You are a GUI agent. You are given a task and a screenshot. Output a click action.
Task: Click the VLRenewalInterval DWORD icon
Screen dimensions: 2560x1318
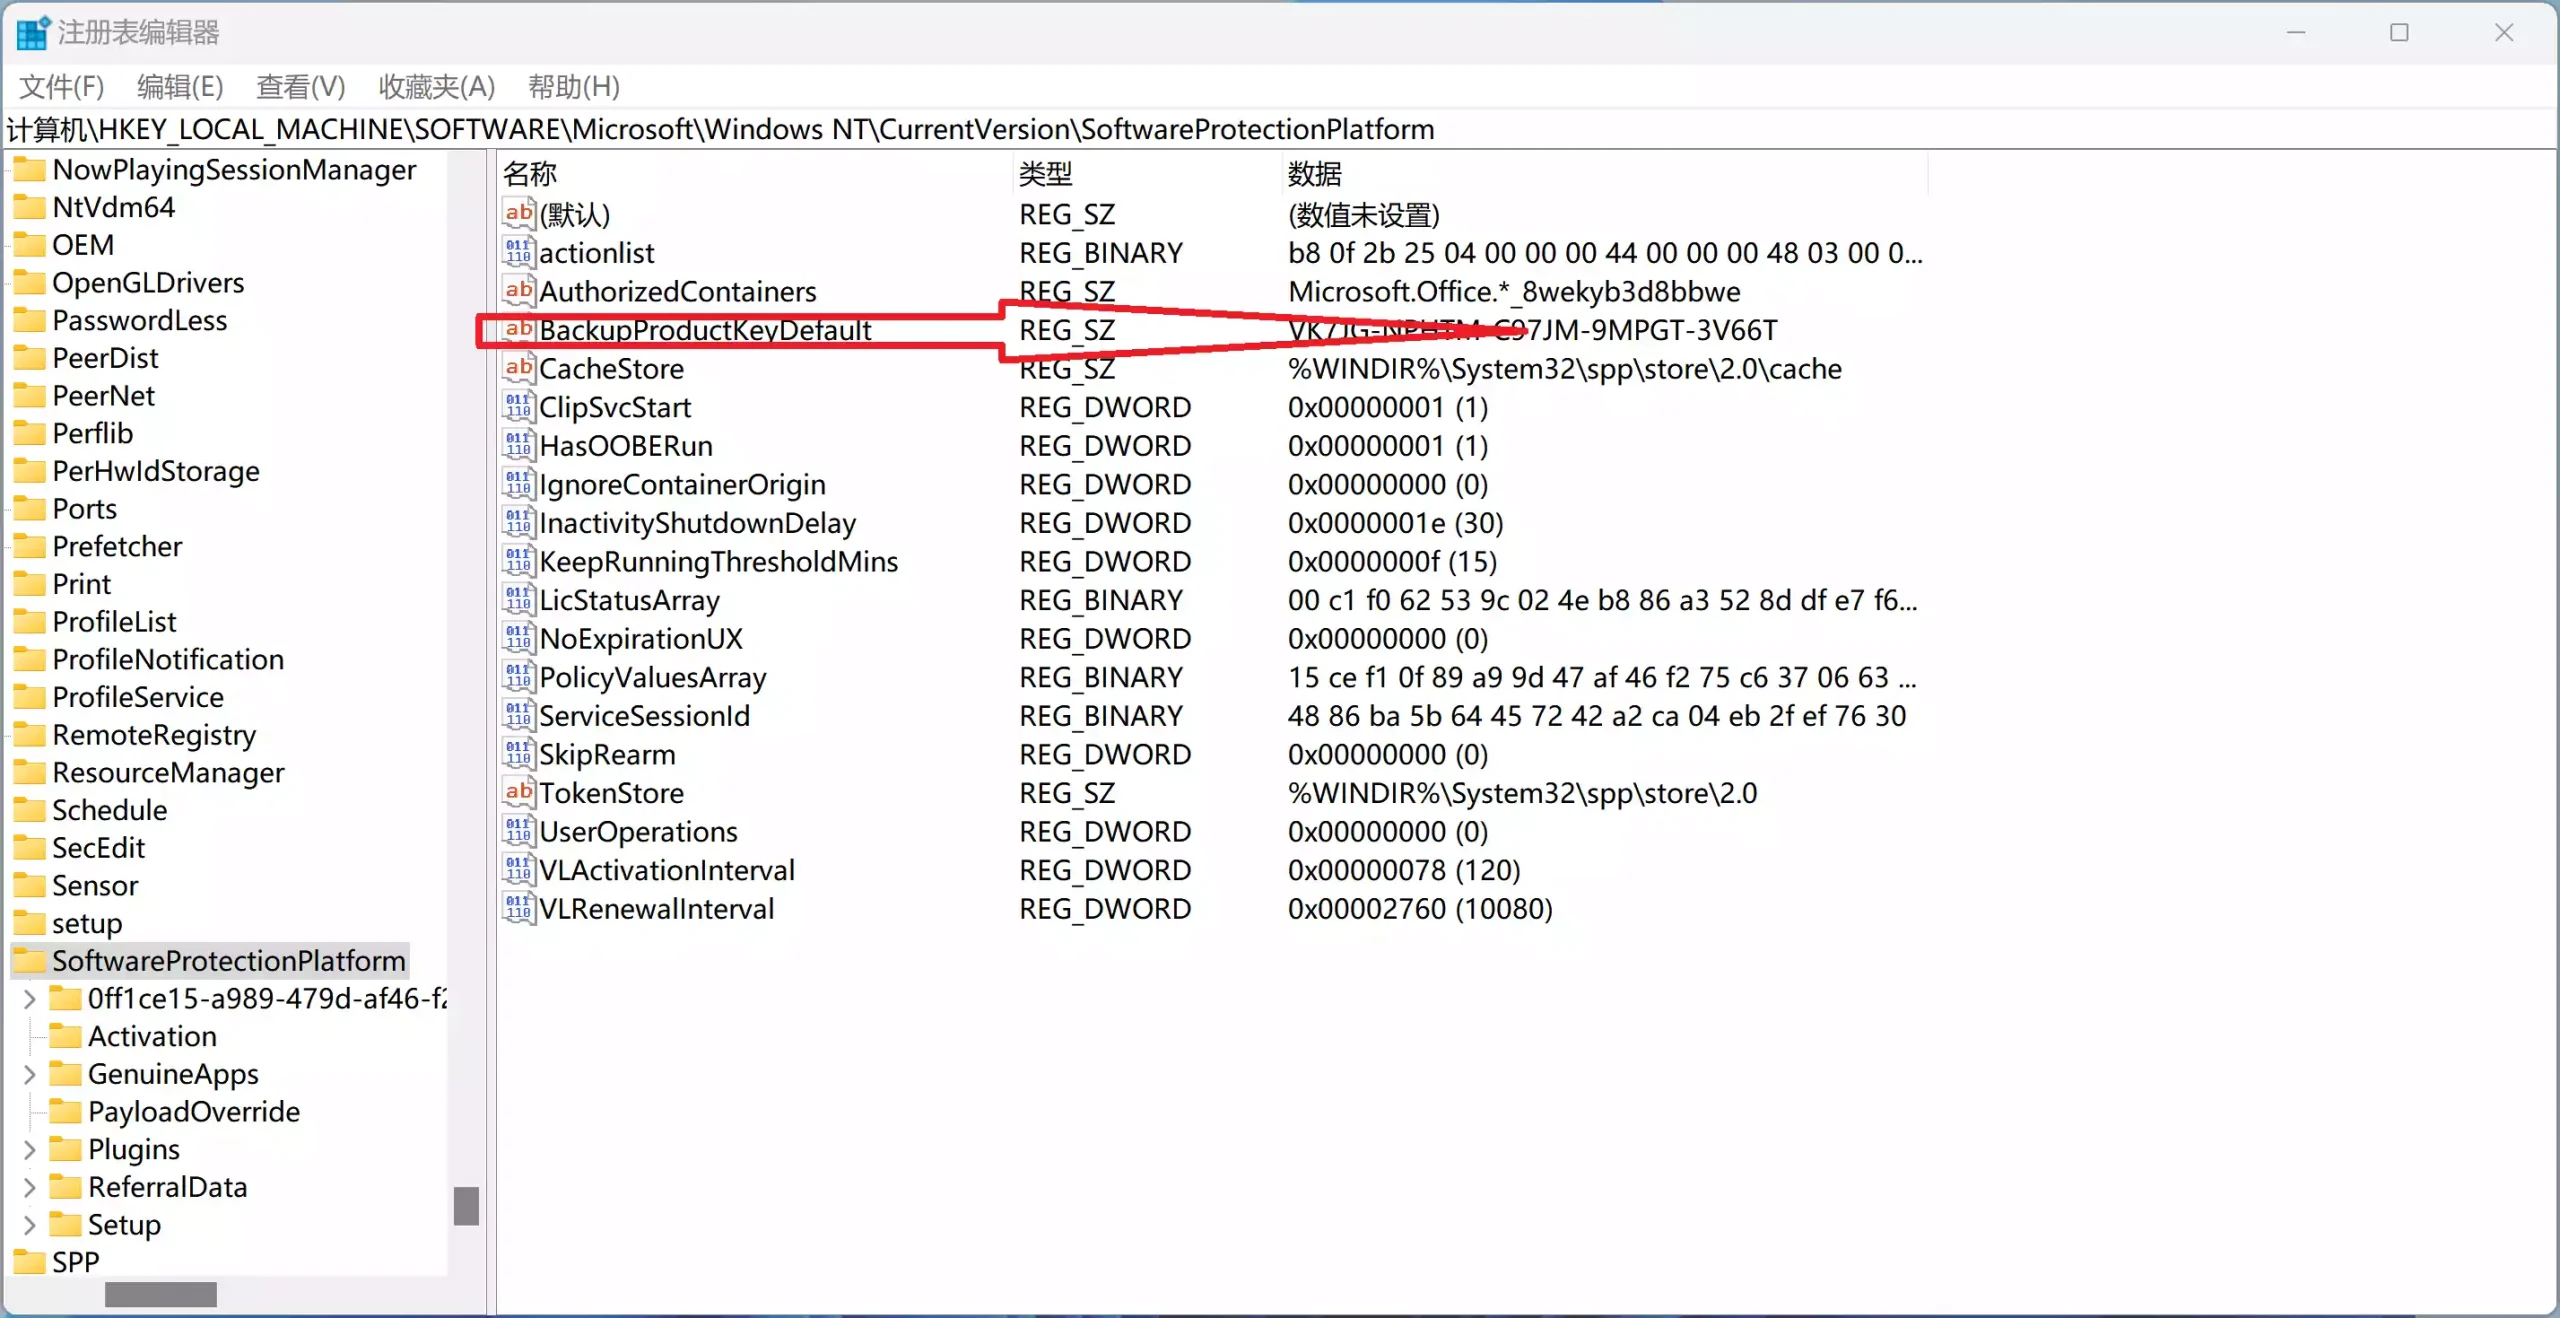pos(518,908)
